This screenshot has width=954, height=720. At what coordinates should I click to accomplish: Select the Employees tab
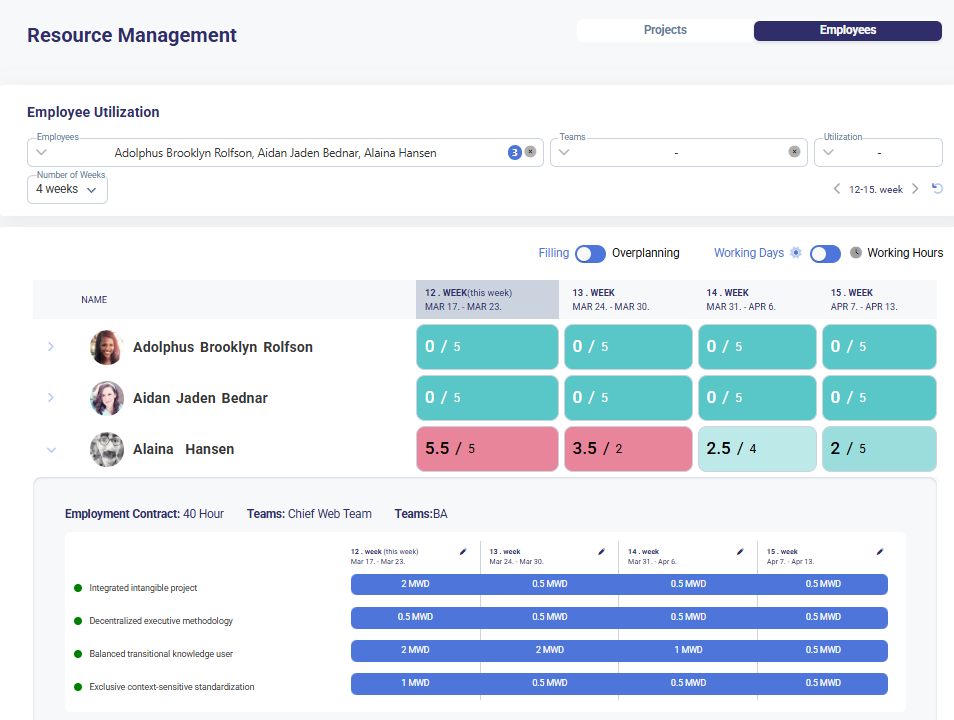tap(847, 31)
